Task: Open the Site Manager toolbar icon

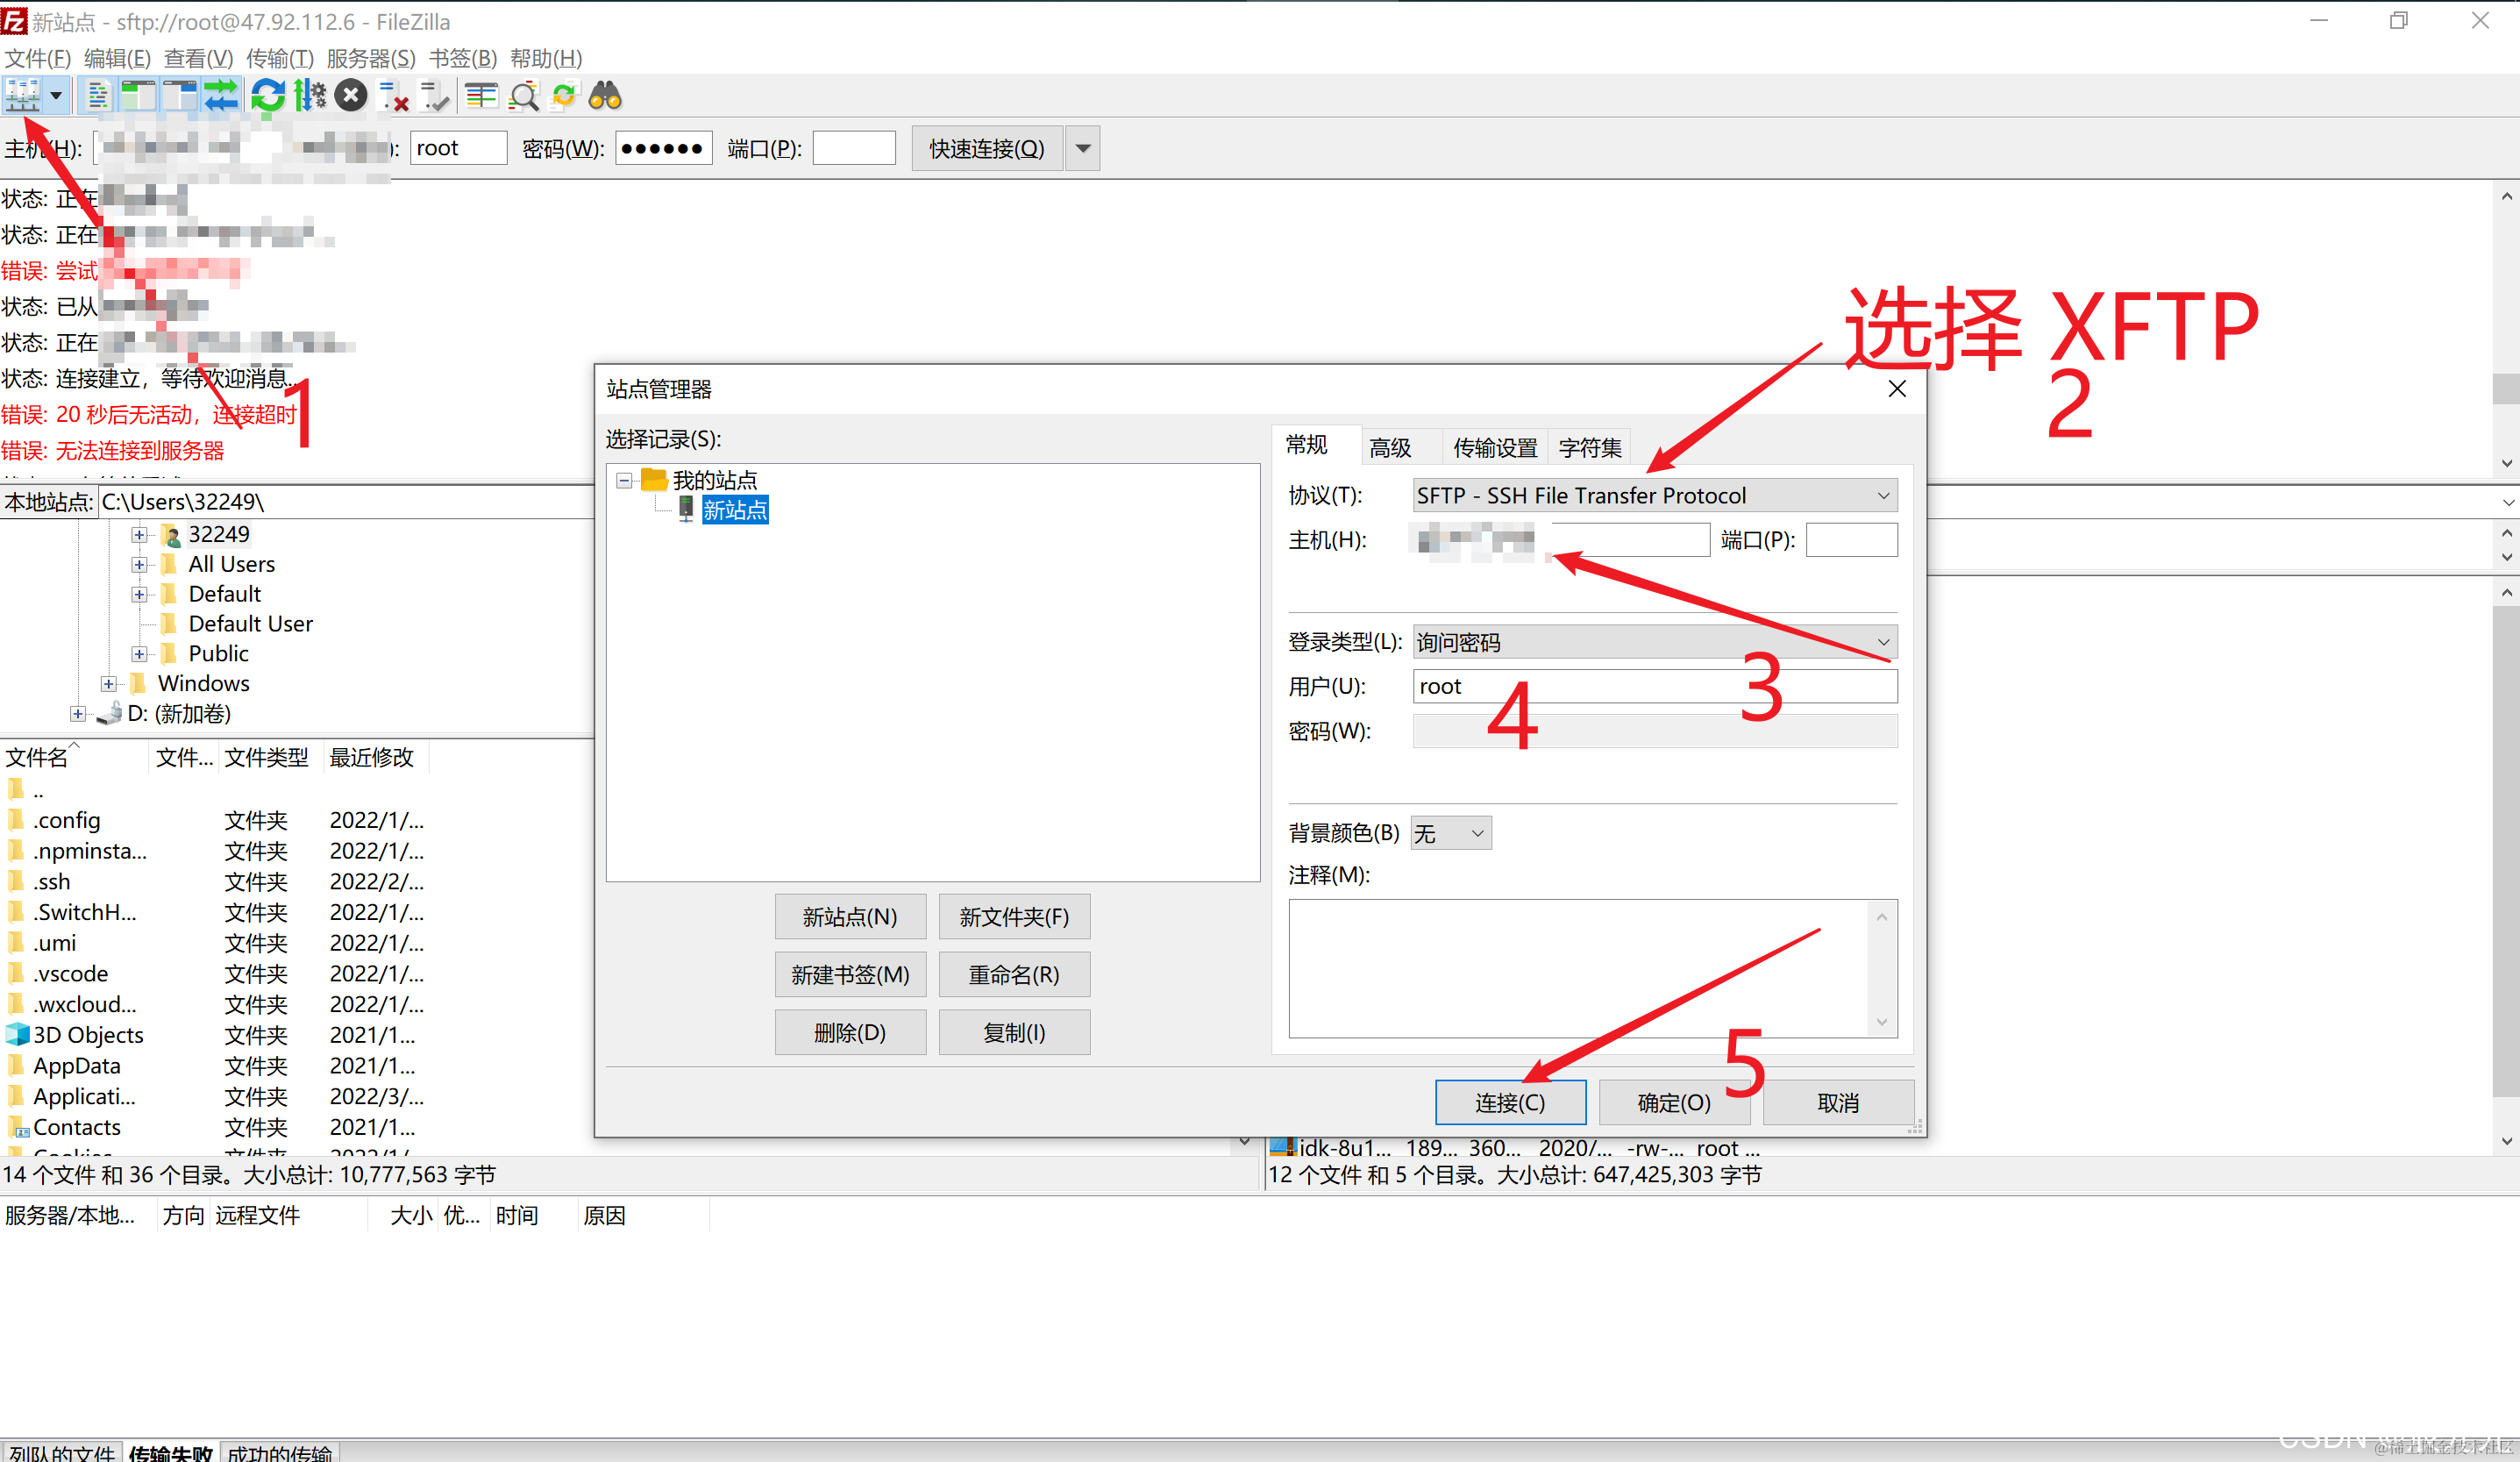Action: [22, 96]
